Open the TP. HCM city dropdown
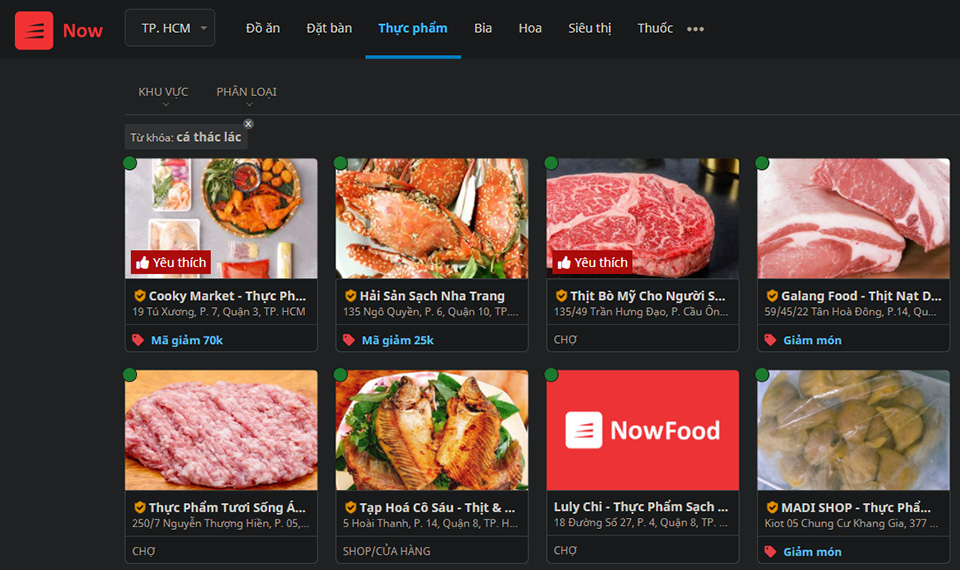 (170, 28)
